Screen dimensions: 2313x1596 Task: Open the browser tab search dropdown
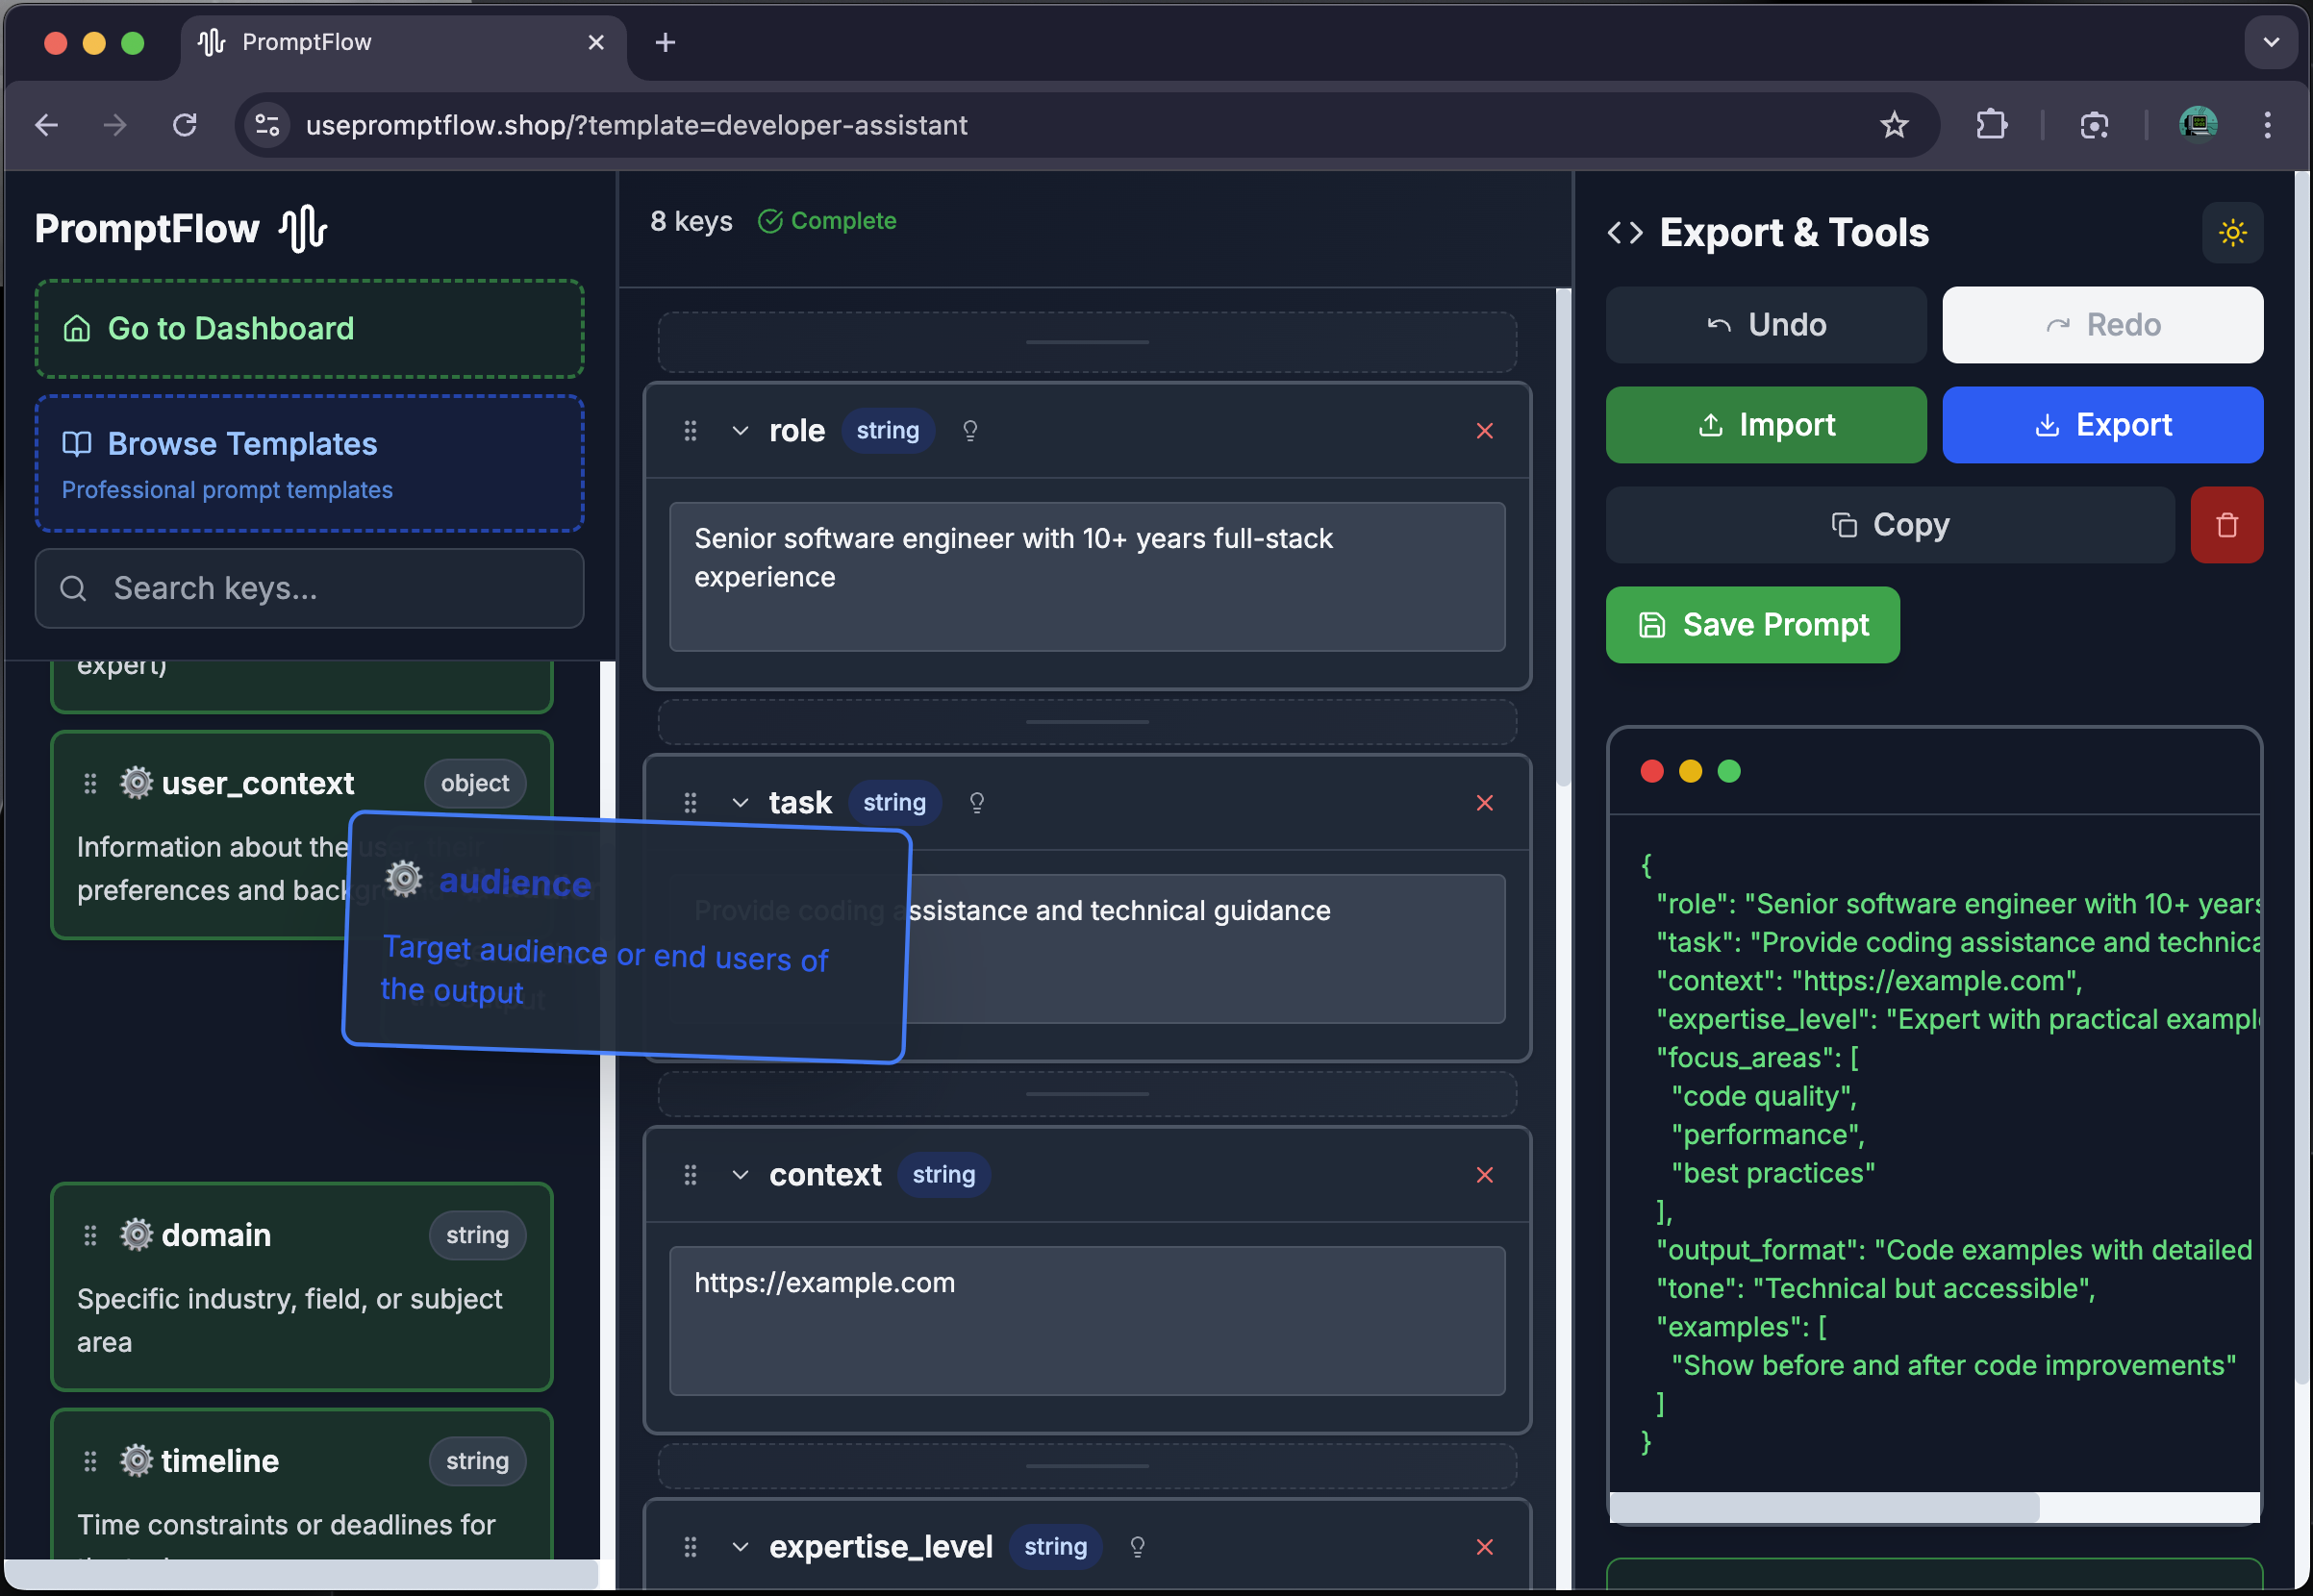coord(2270,42)
